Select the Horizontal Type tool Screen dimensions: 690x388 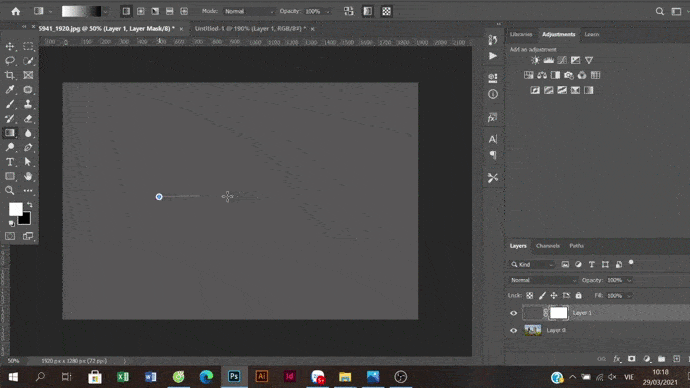coord(10,162)
